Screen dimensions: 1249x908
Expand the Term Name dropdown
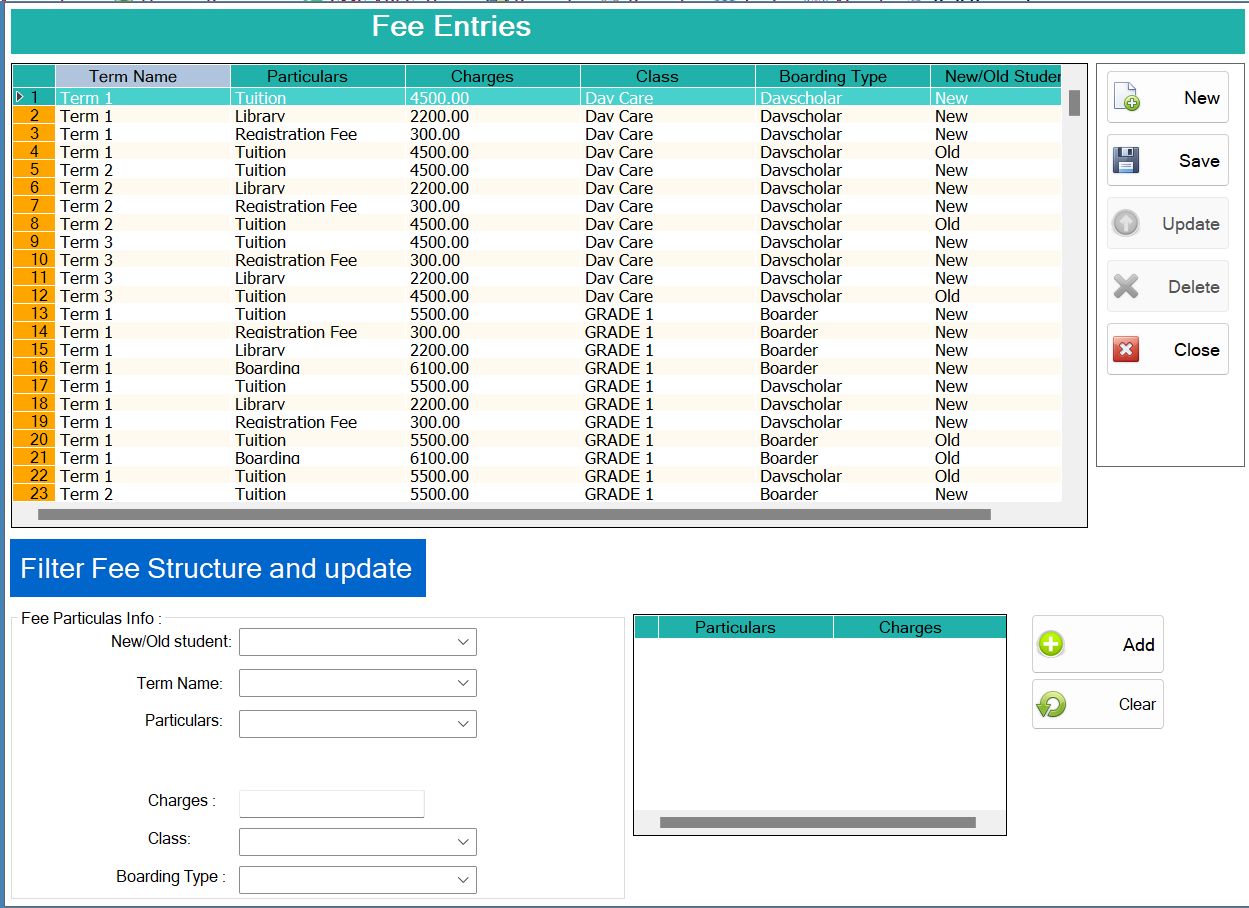[x=462, y=683]
